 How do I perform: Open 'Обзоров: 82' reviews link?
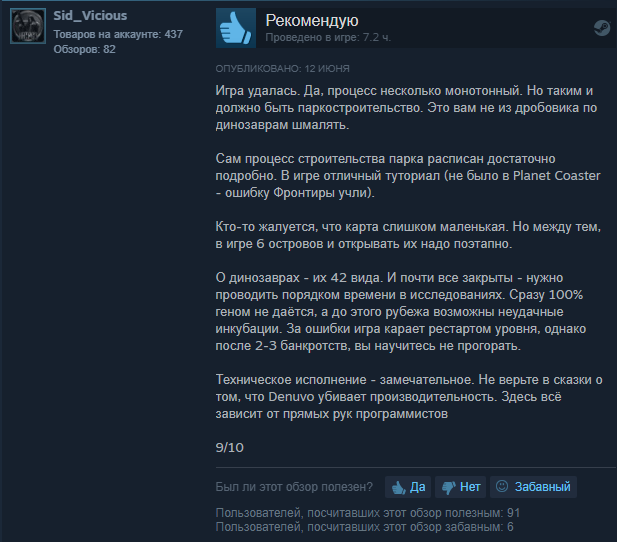click(85, 49)
